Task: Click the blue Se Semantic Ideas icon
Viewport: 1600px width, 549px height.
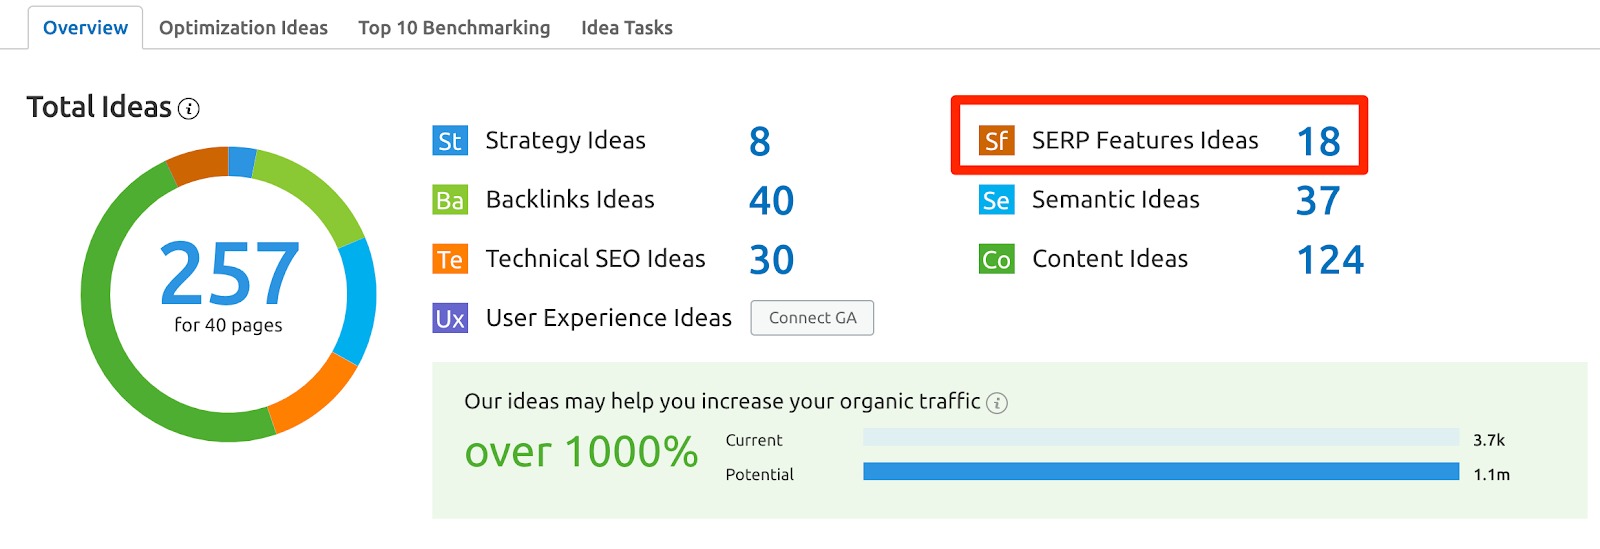Action: pos(996,200)
